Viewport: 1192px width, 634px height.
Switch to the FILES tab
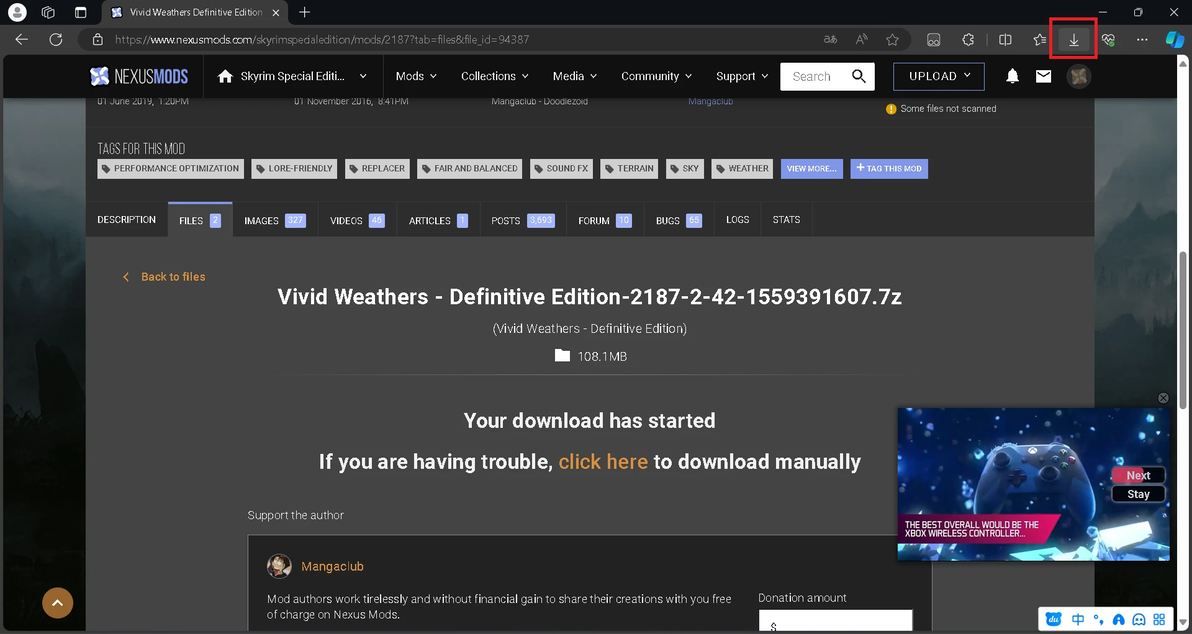[x=200, y=220]
